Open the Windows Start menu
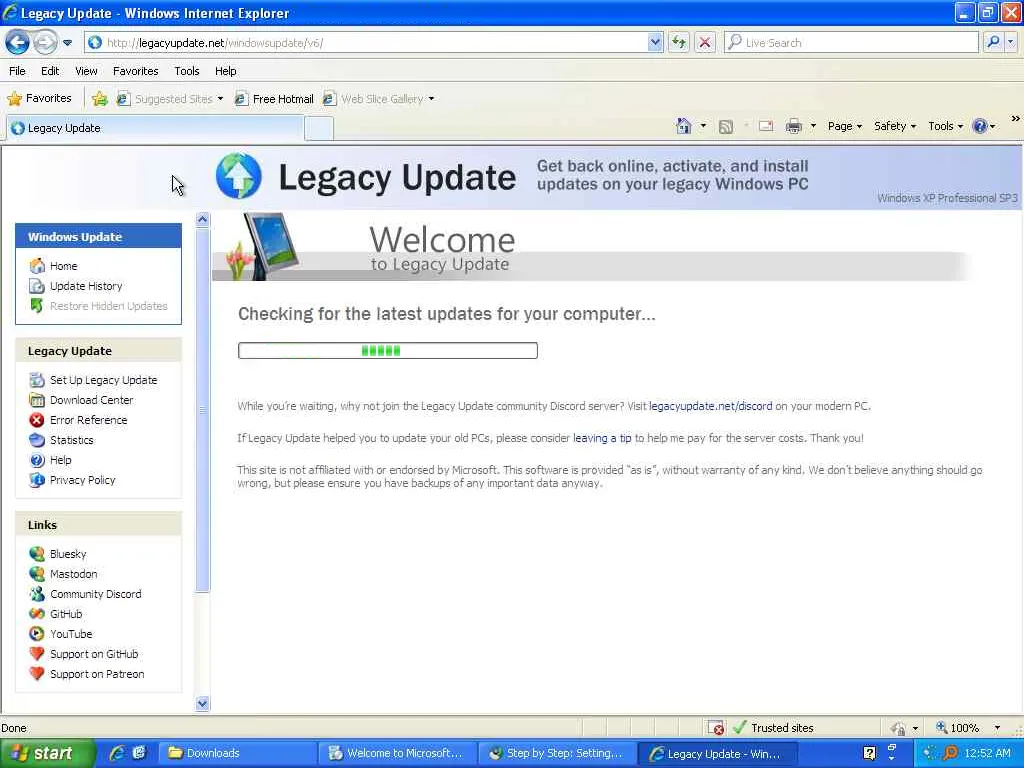Image resolution: width=1024 pixels, height=768 pixels. pyautogui.click(x=47, y=753)
